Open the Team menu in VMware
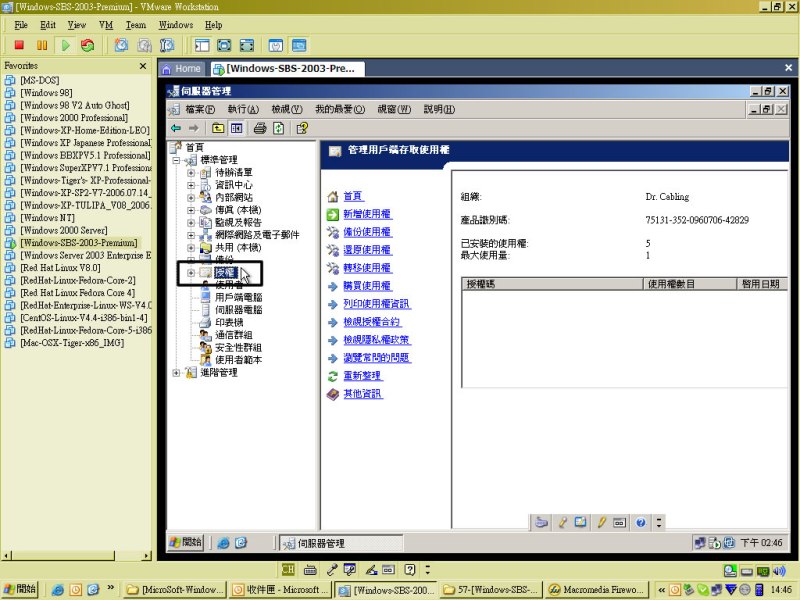 [136, 25]
